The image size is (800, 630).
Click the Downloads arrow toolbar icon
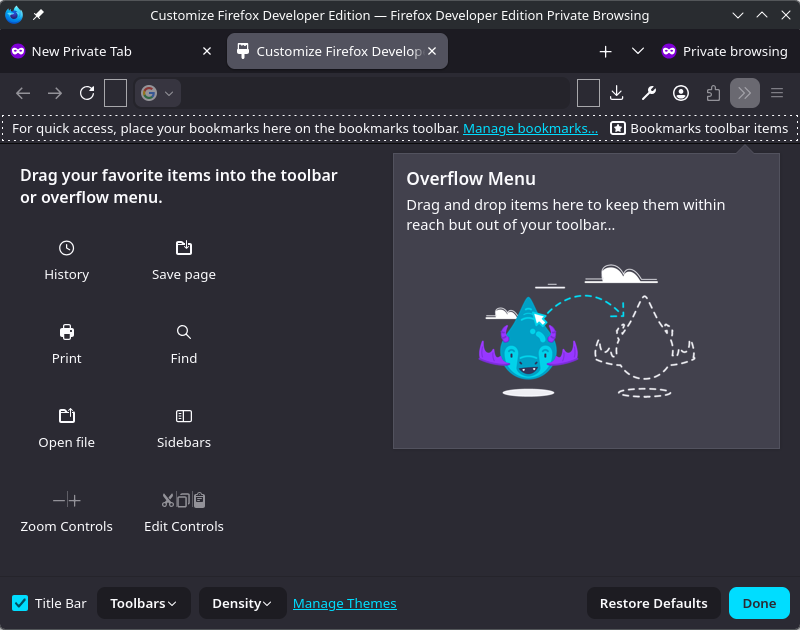tap(617, 93)
